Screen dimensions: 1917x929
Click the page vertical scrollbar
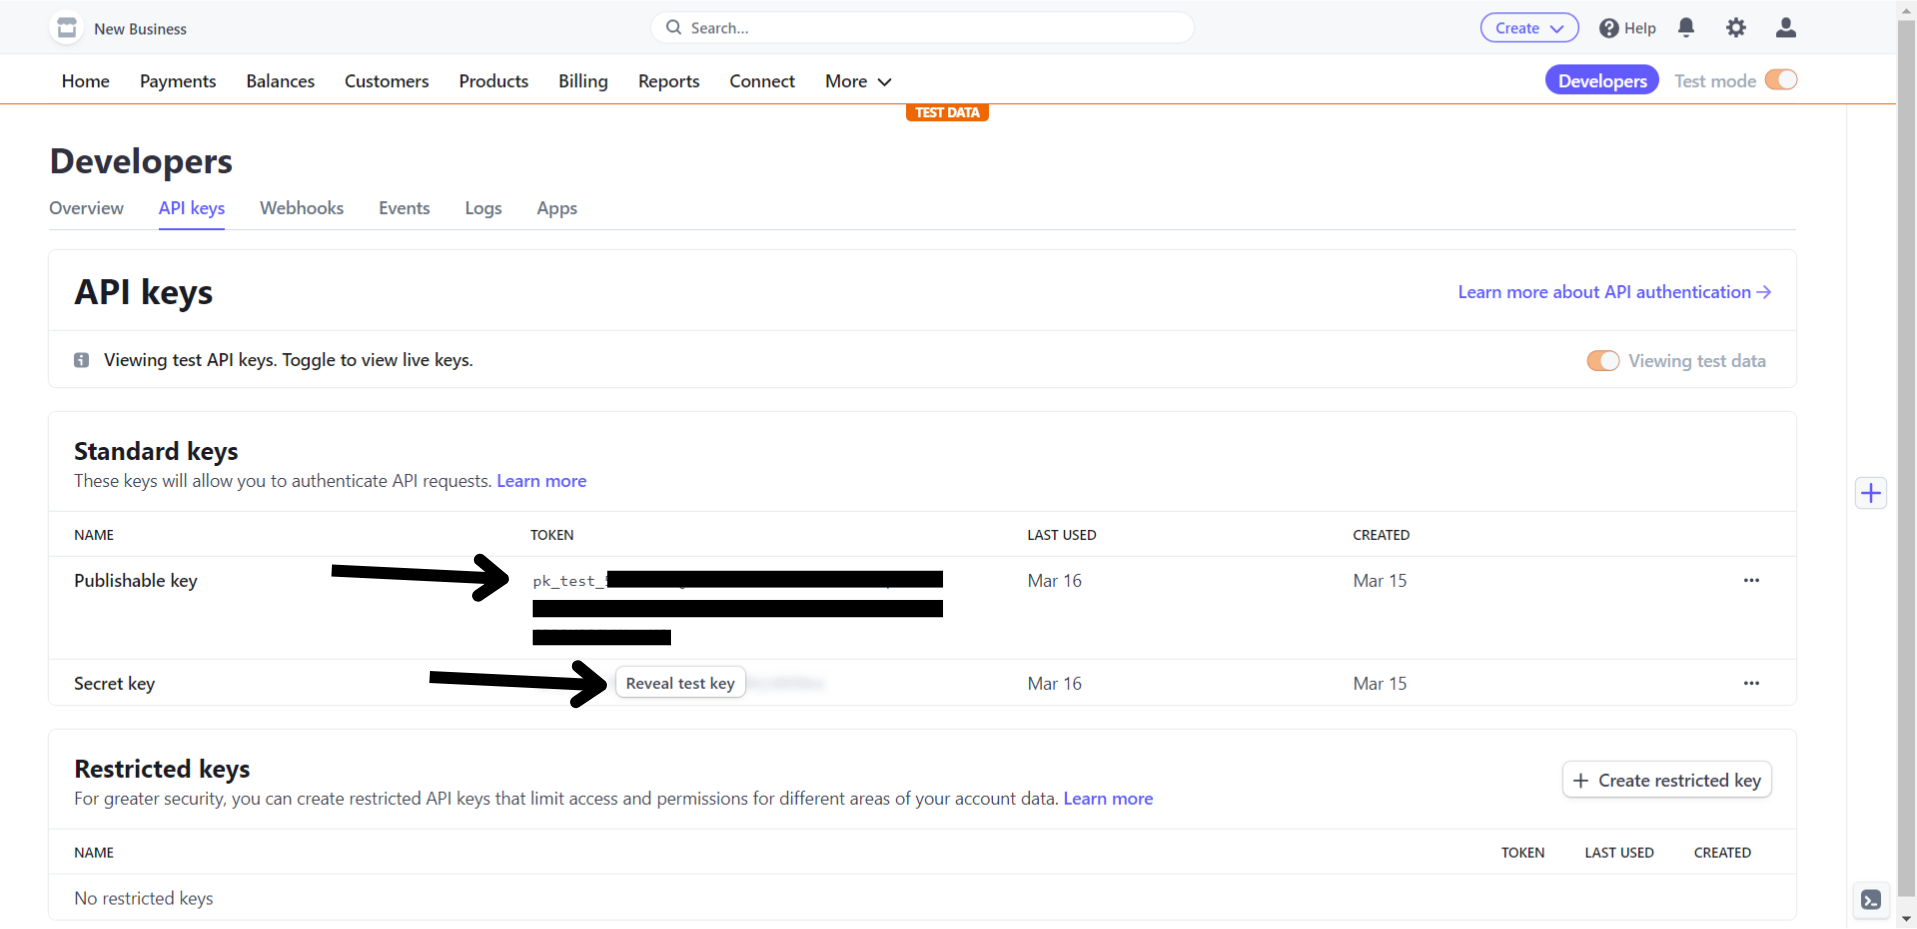(x=1906, y=450)
